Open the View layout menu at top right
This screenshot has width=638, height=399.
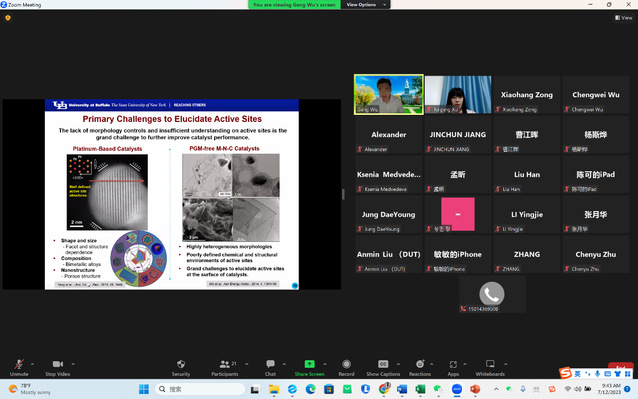623,17
